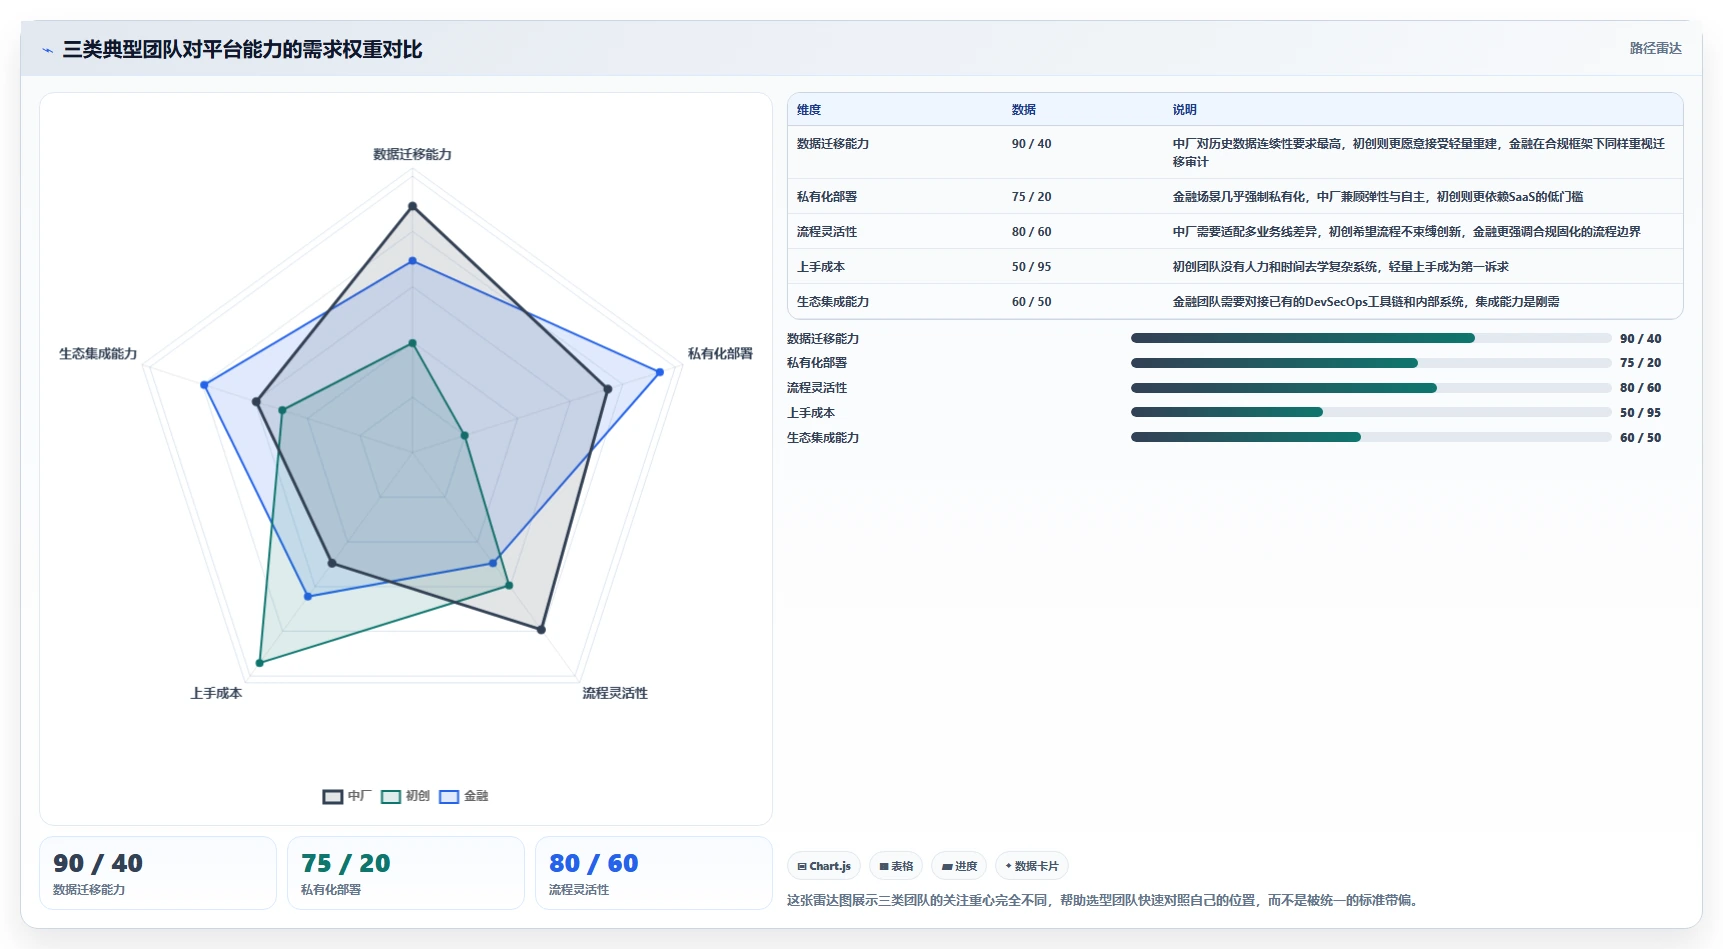Click the 数据 column header

tap(1024, 110)
